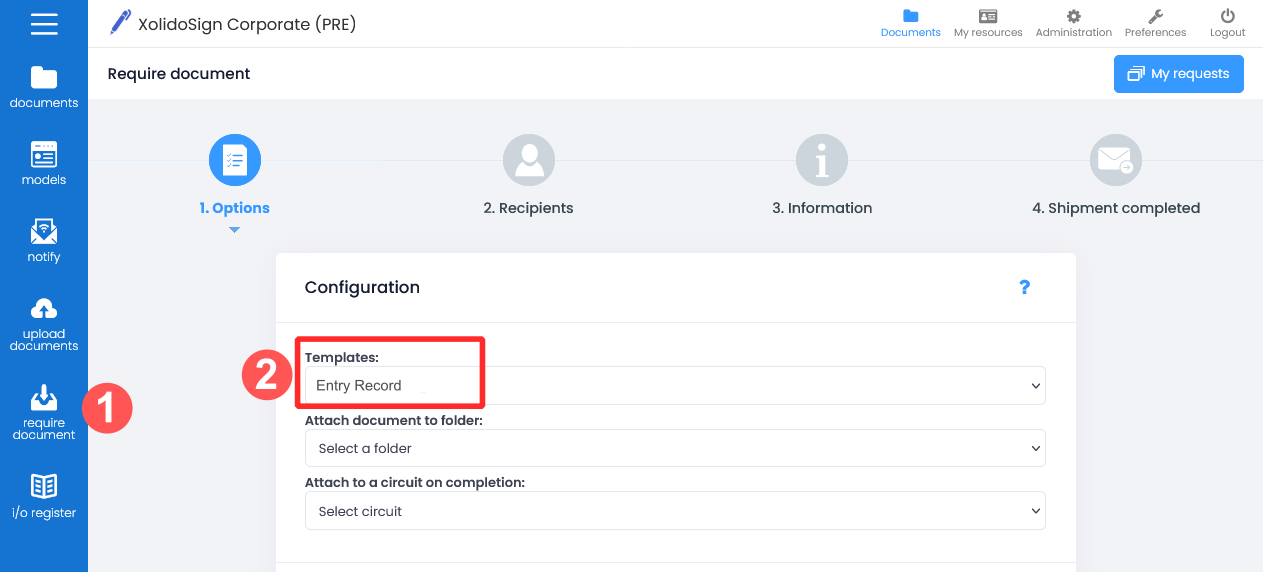Click the Shipment completed envelope icon
This screenshot has height=572, width=1263.
pos(1116,160)
